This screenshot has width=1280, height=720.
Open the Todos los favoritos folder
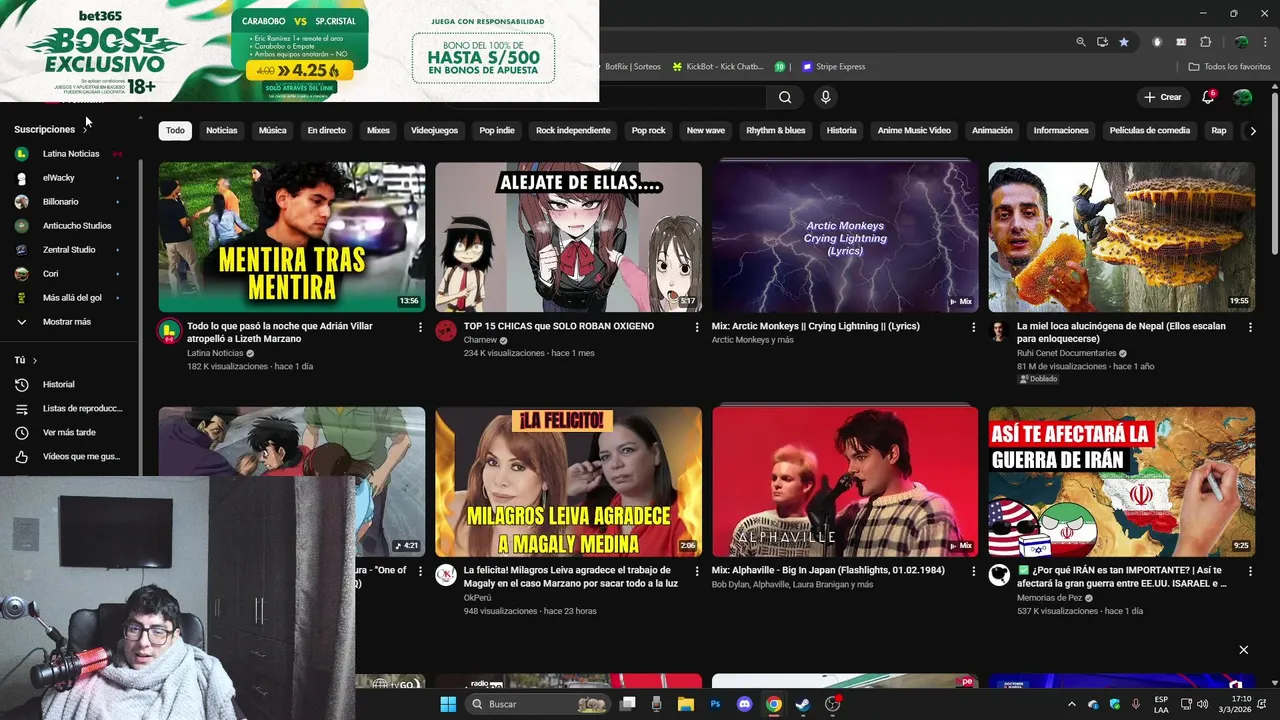click(x=1229, y=67)
